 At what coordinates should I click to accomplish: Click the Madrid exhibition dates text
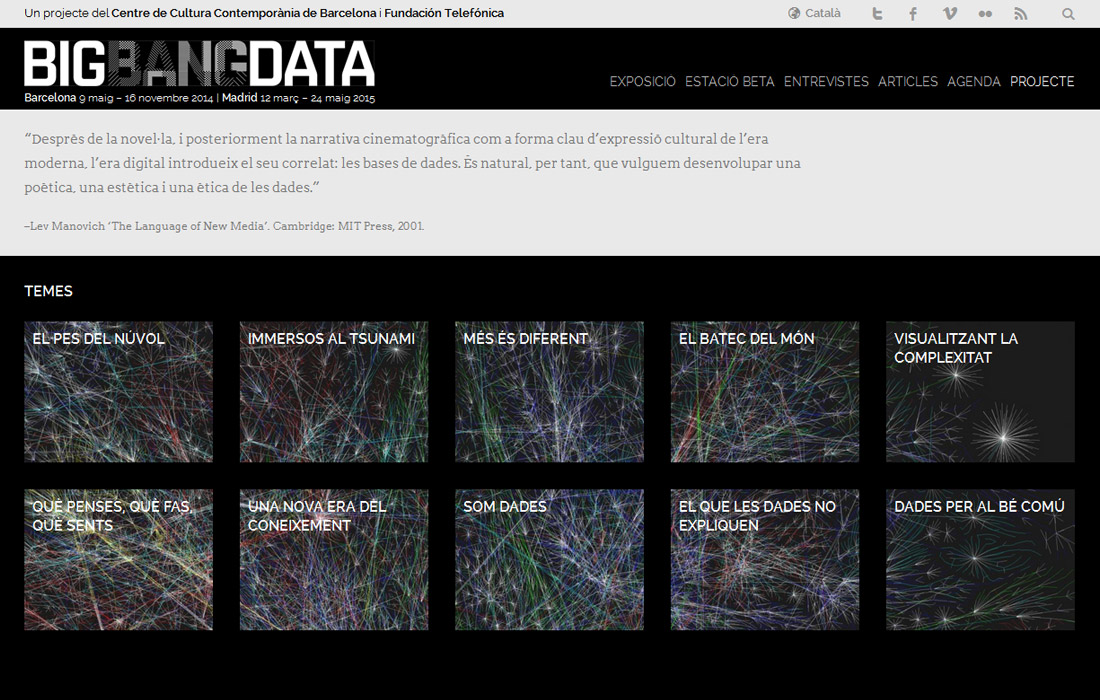(x=299, y=98)
